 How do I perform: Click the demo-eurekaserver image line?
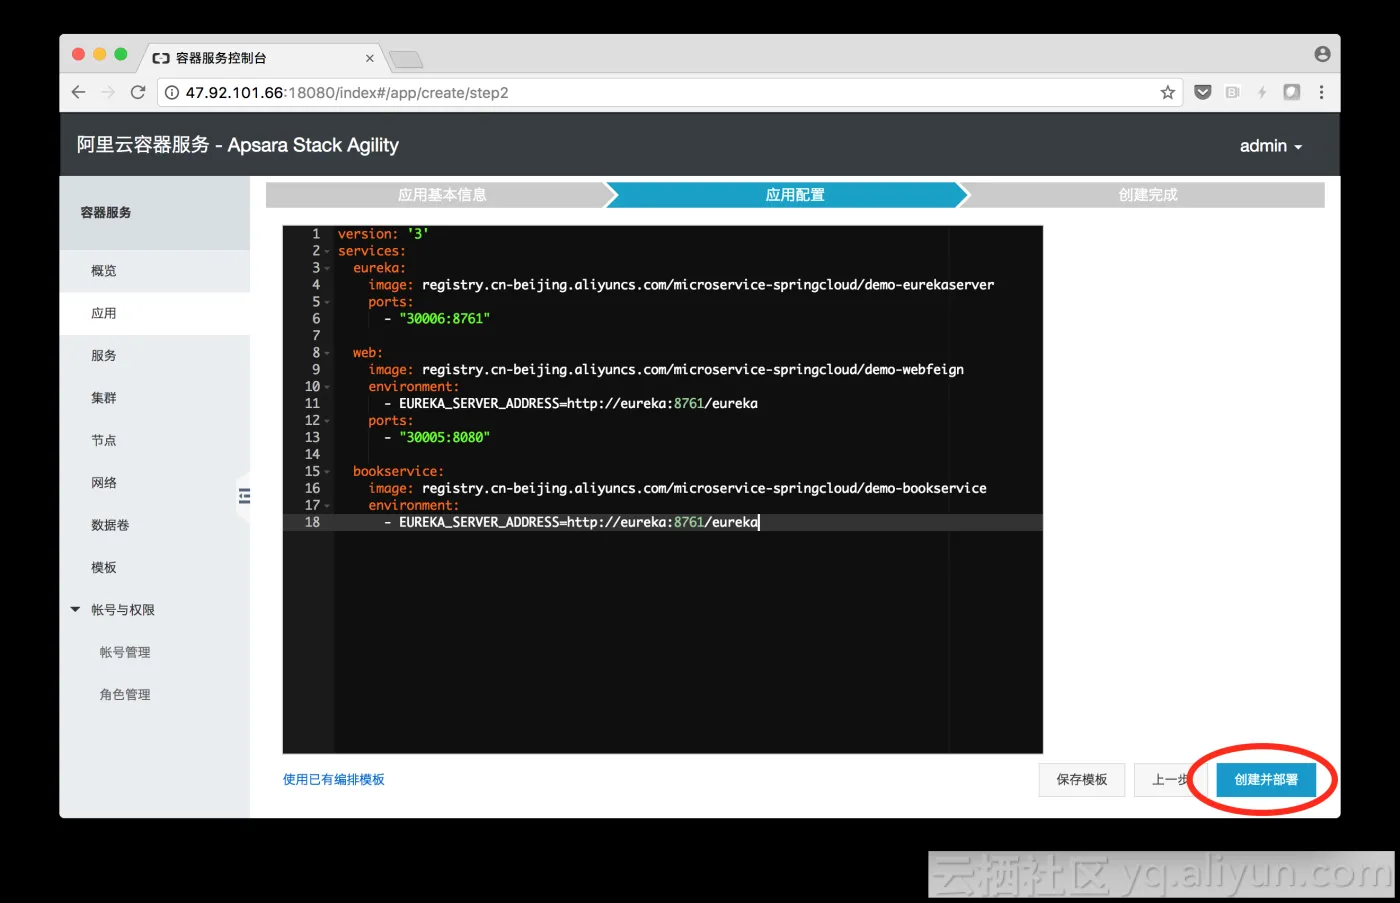point(681,285)
